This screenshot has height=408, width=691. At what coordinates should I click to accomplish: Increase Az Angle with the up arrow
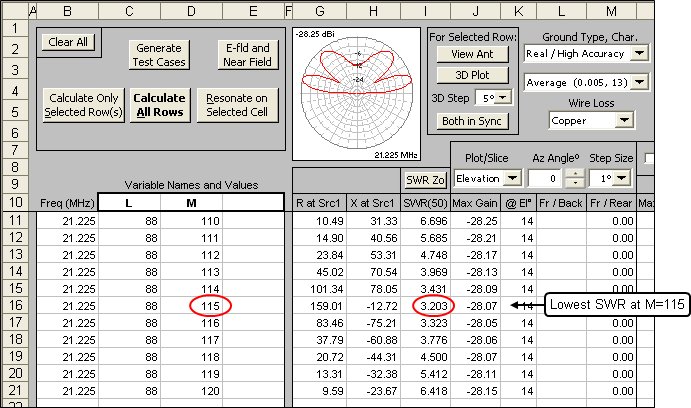point(574,173)
